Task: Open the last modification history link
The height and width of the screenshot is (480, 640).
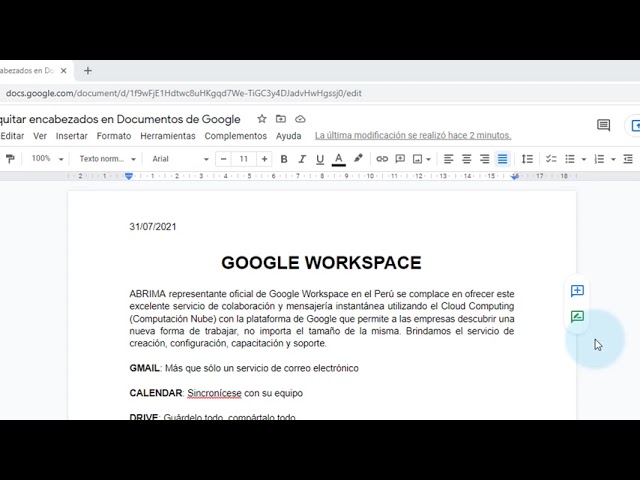Action: pyautogui.click(x=413, y=136)
